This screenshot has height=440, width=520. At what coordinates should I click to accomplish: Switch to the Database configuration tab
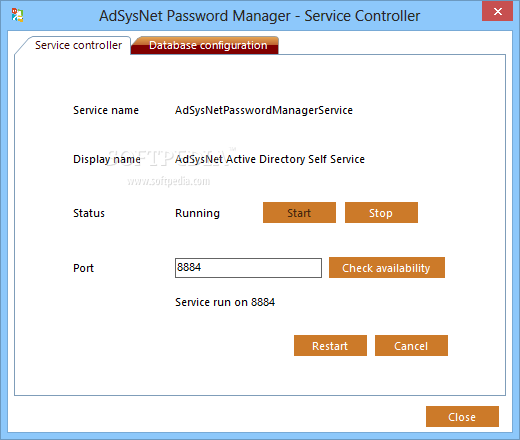(x=208, y=45)
